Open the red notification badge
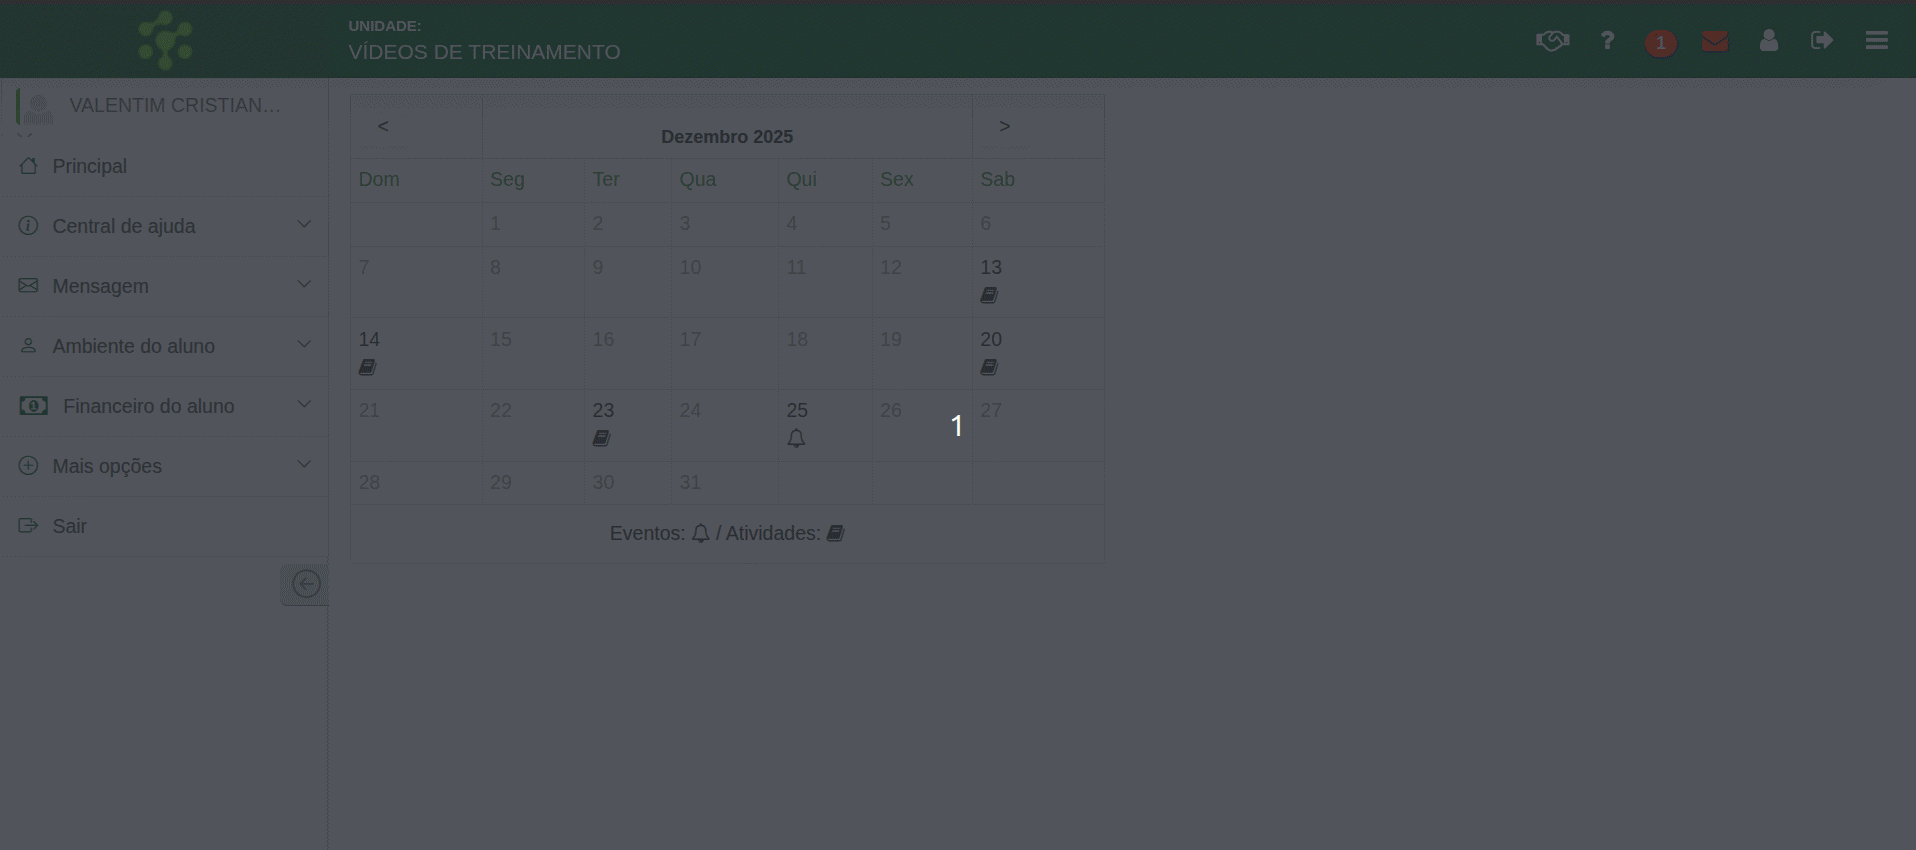The height and width of the screenshot is (850, 1916). point(1660,43)
